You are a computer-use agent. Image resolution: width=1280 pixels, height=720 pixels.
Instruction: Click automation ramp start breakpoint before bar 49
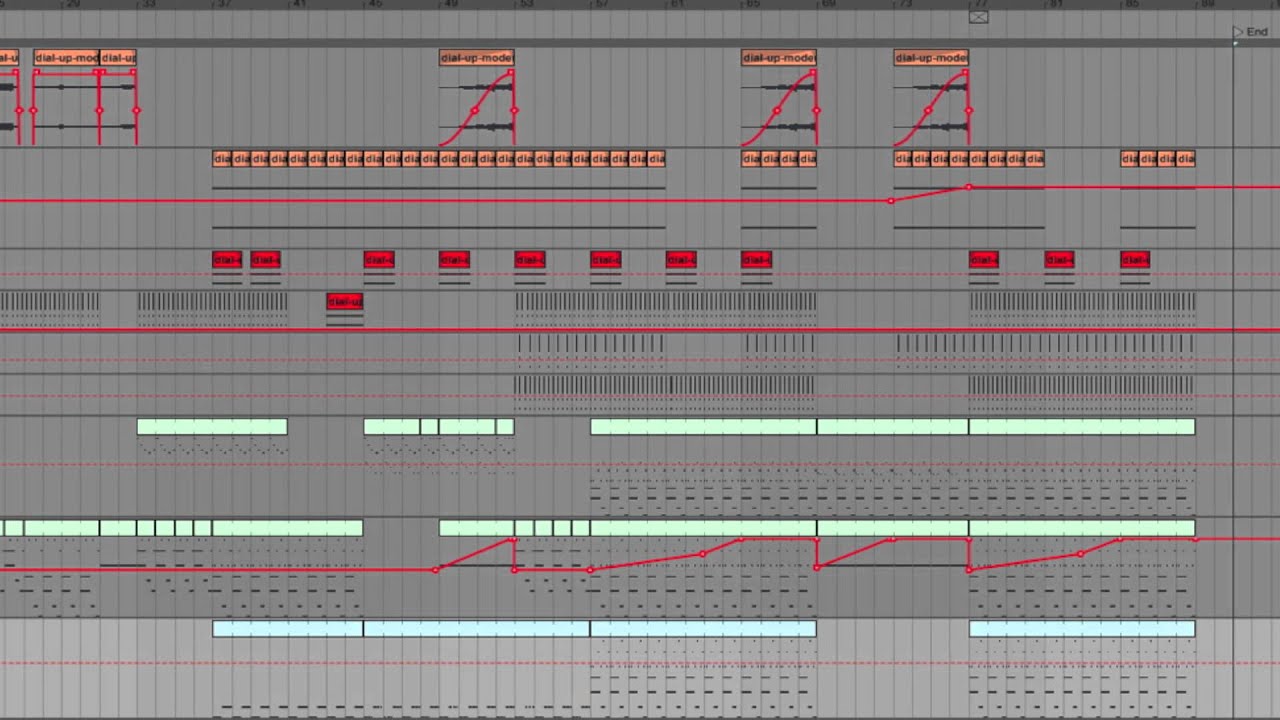click(x=435, y=570)
